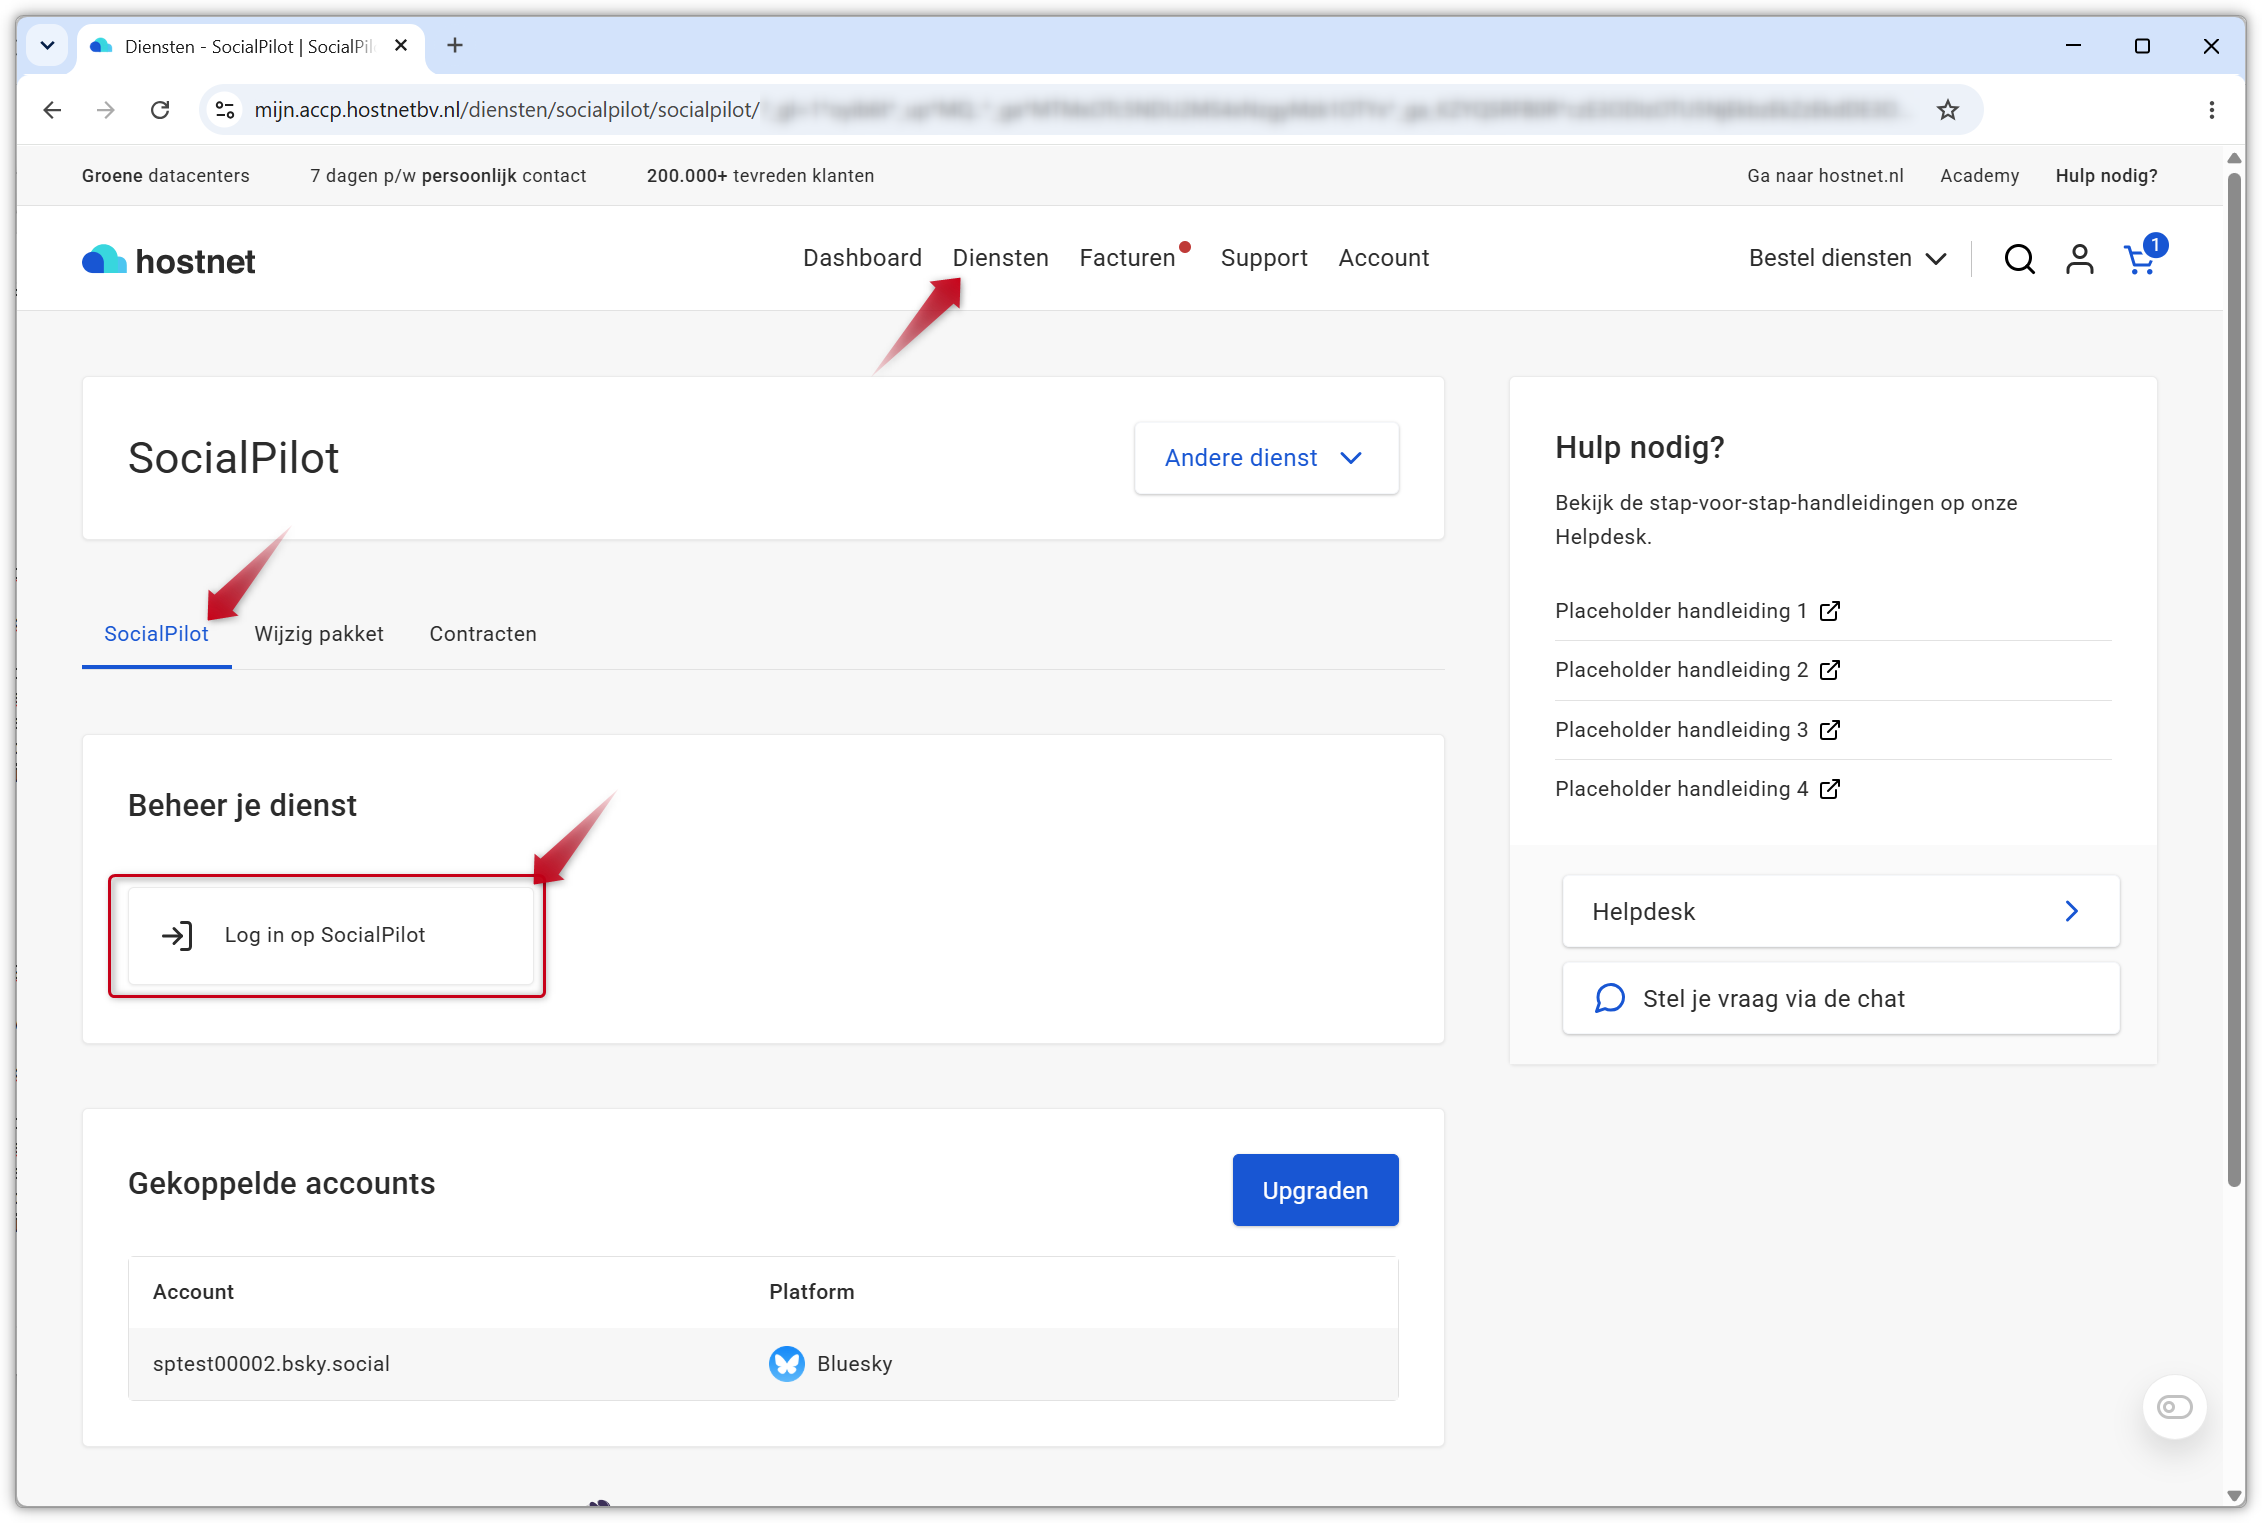Bookmark this page with the star icon
This screenshot has height=1523, width=2262.
1947,110
